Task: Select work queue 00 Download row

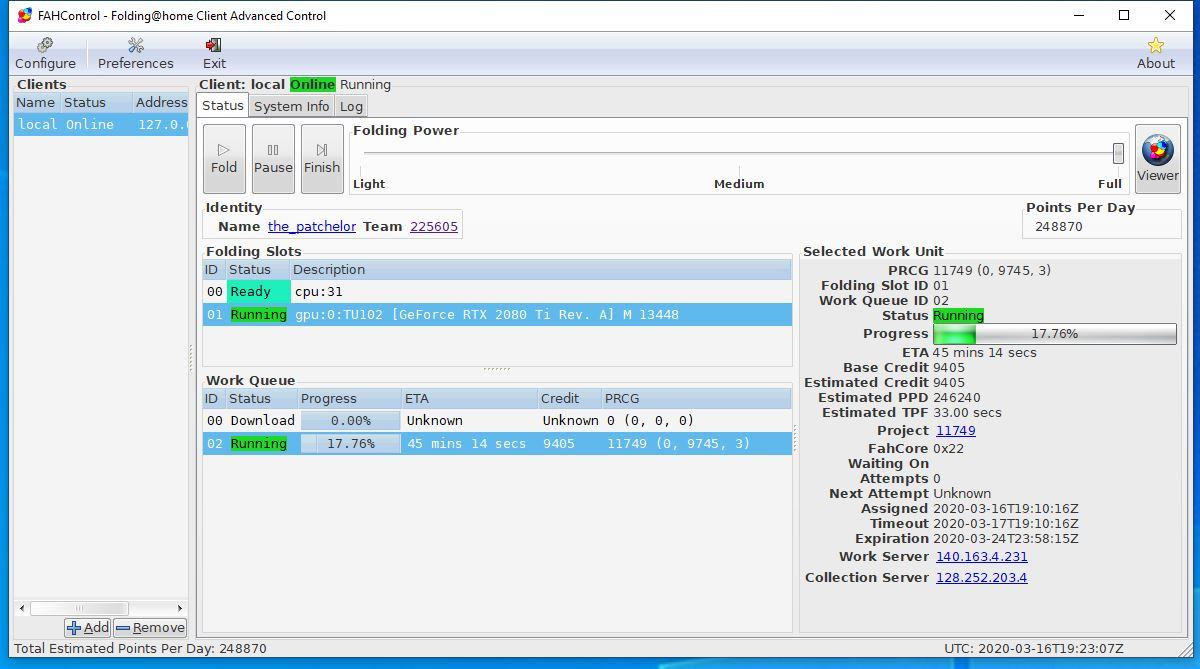Action: [x=497, y=420]
